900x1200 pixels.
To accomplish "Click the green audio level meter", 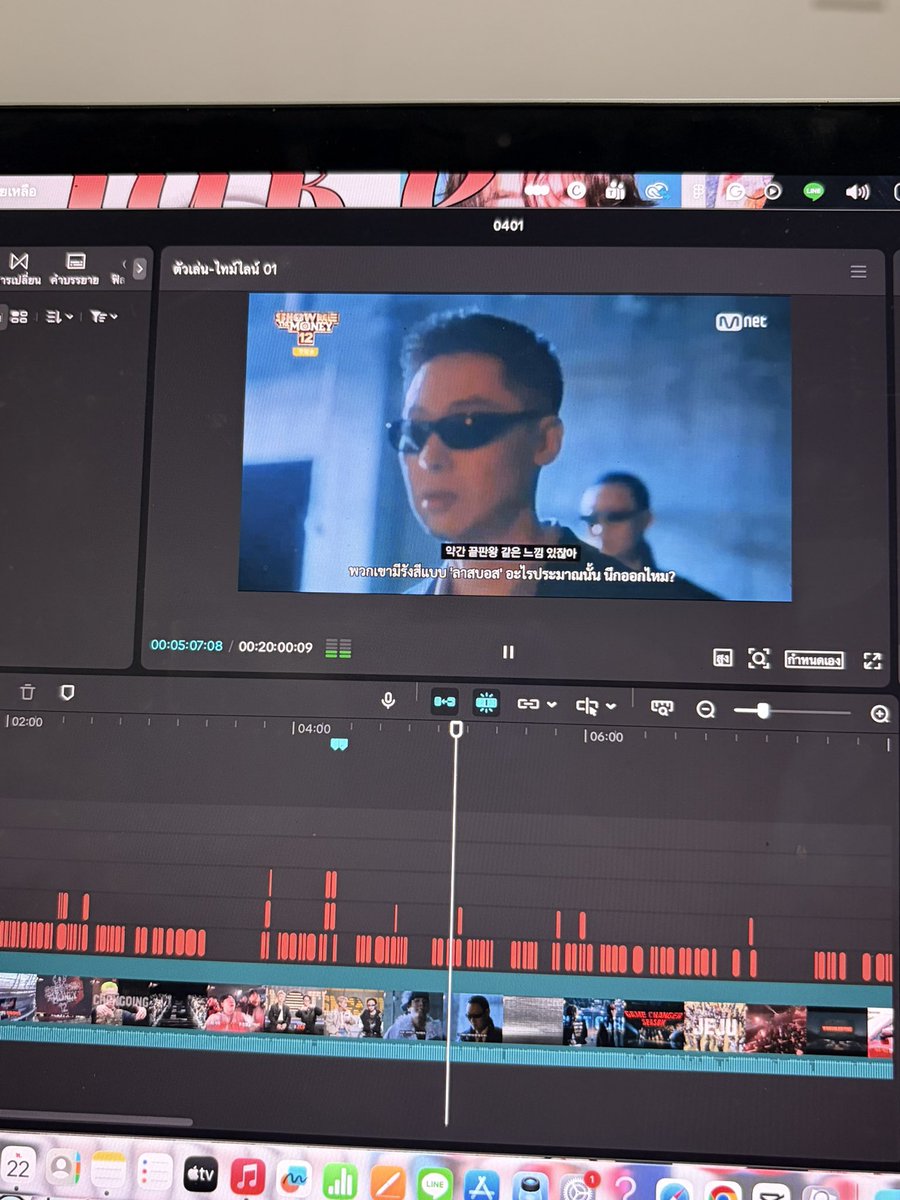I will click(338, 649).
